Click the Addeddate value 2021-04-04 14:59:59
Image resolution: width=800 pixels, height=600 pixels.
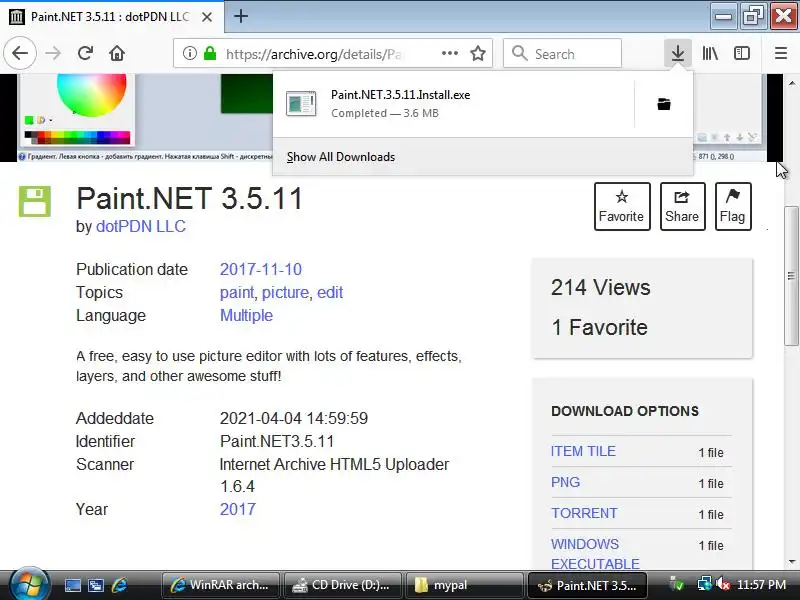pyautogui.click(x=294, y=418)
